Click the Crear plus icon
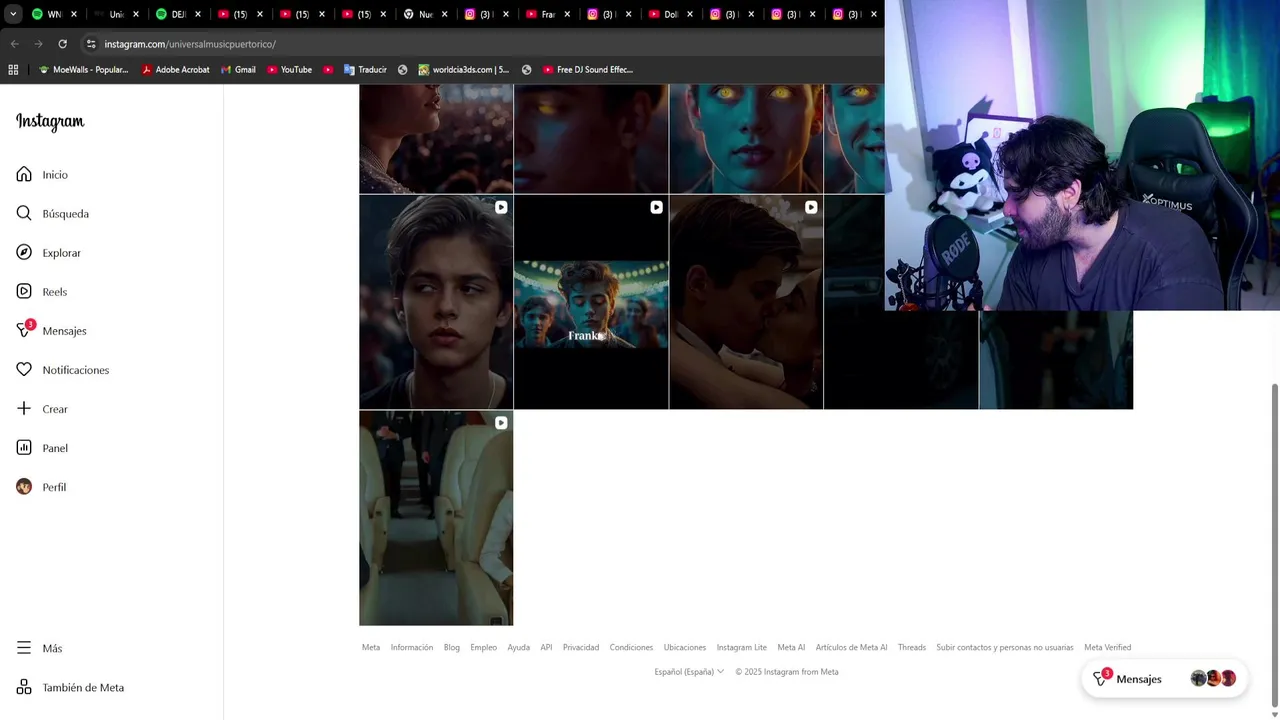The image size is (1280, 720). coord(24,408)
